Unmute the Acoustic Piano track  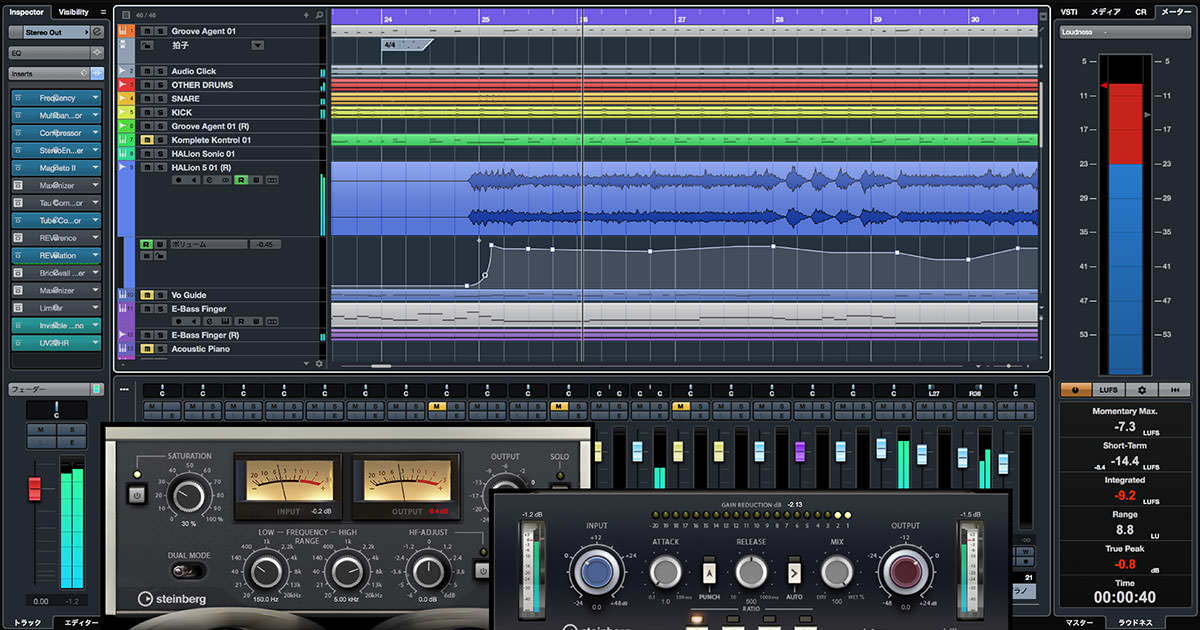click(x=146, y=349)
